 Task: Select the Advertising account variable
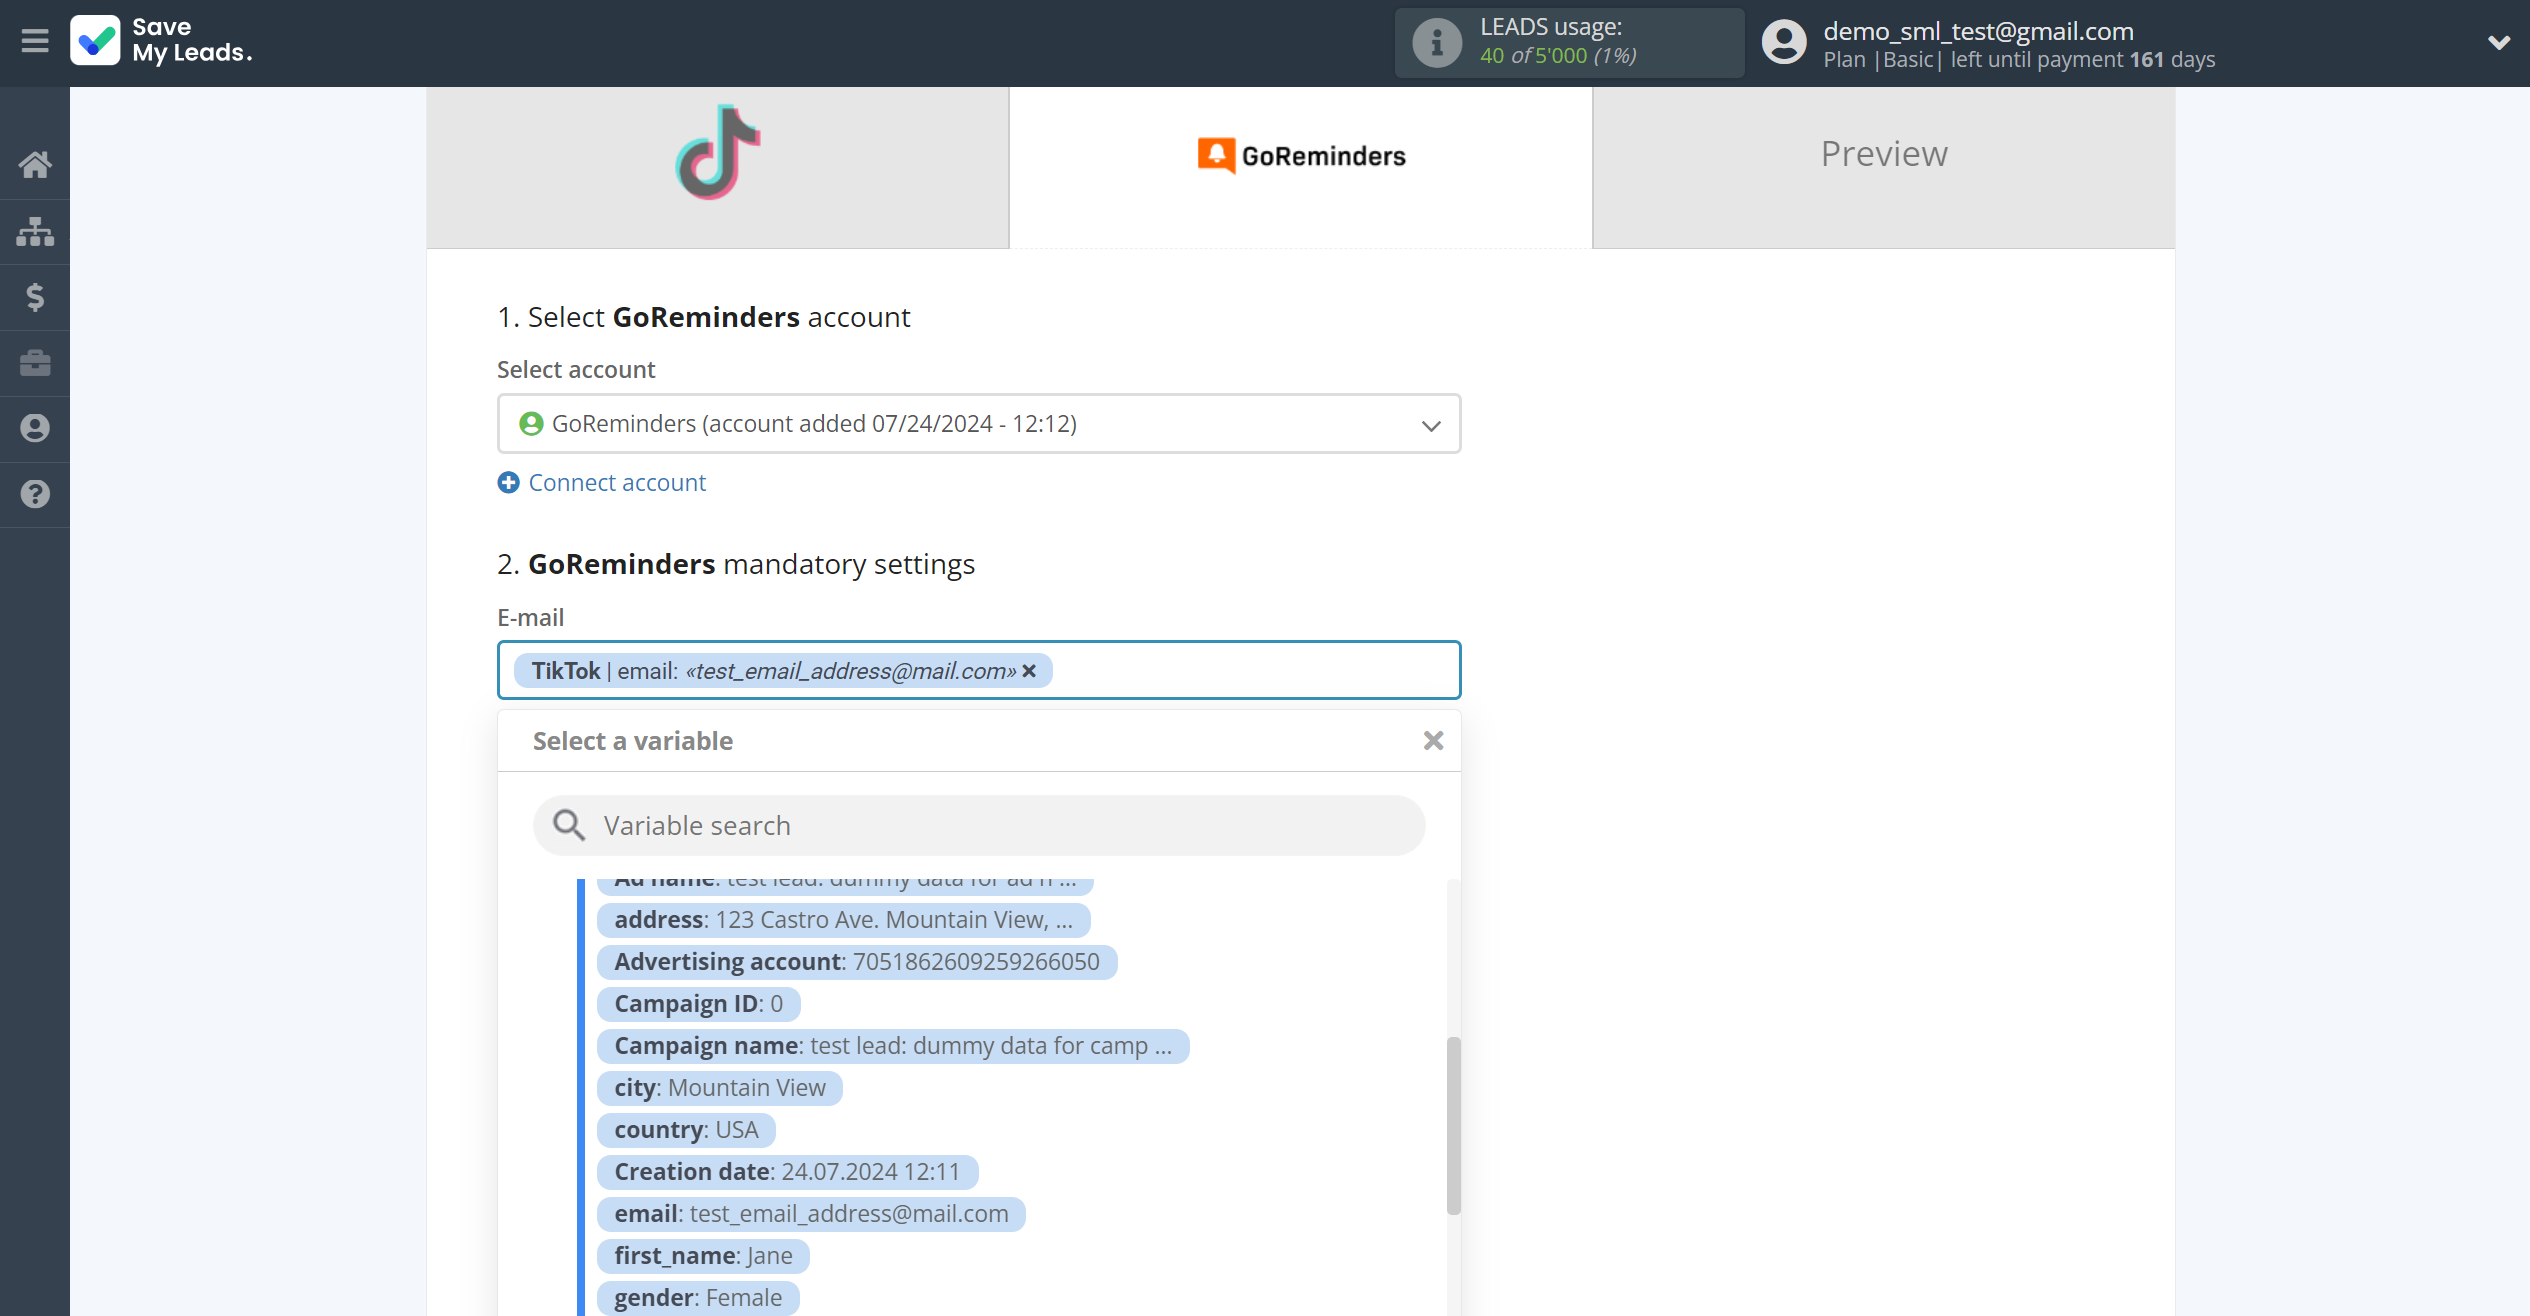click(x=857, y=962)
